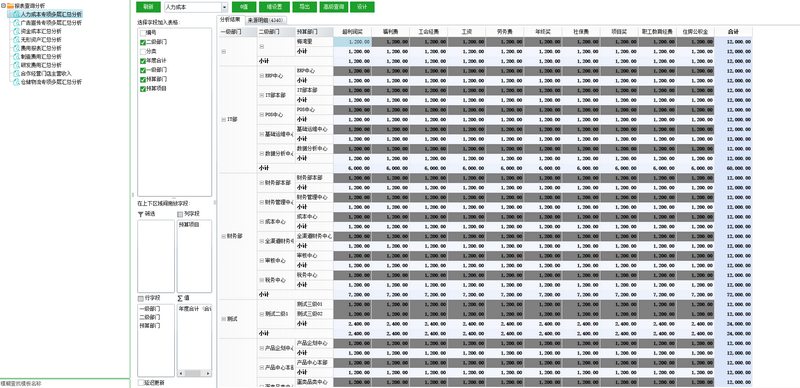Click the 值 list horizontal scrollbar
This screenshot has width=800, height=388.
click(x=194, y=373)
